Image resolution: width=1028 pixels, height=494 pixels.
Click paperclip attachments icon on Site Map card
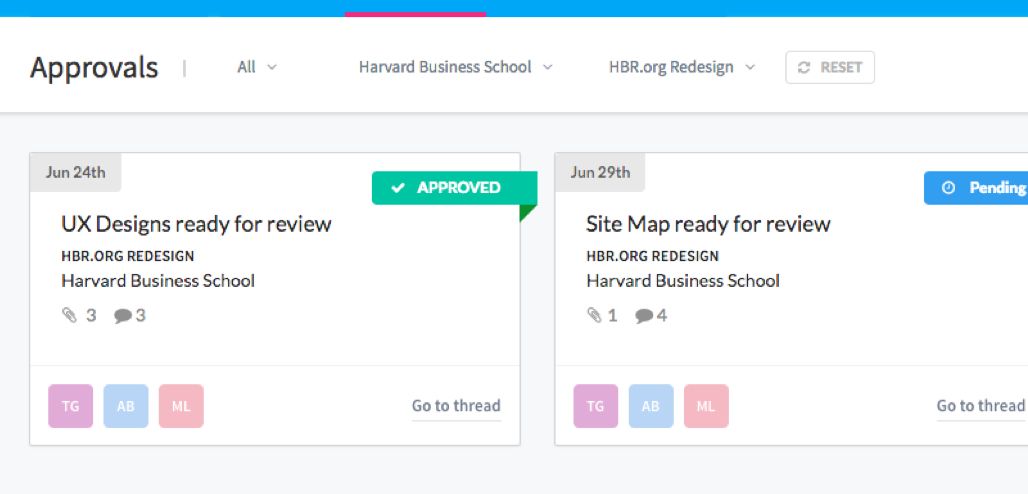[594, 316]
